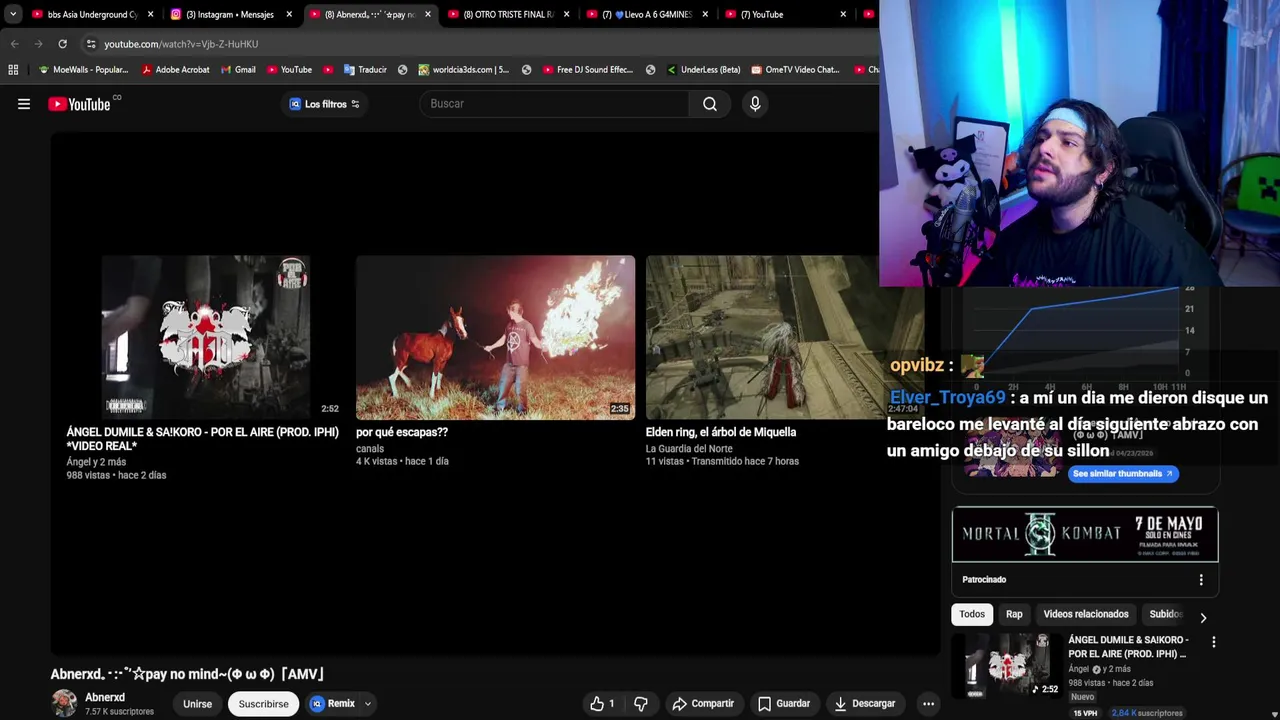Close the Instagram Mensajes tab

tap(289, 15)
